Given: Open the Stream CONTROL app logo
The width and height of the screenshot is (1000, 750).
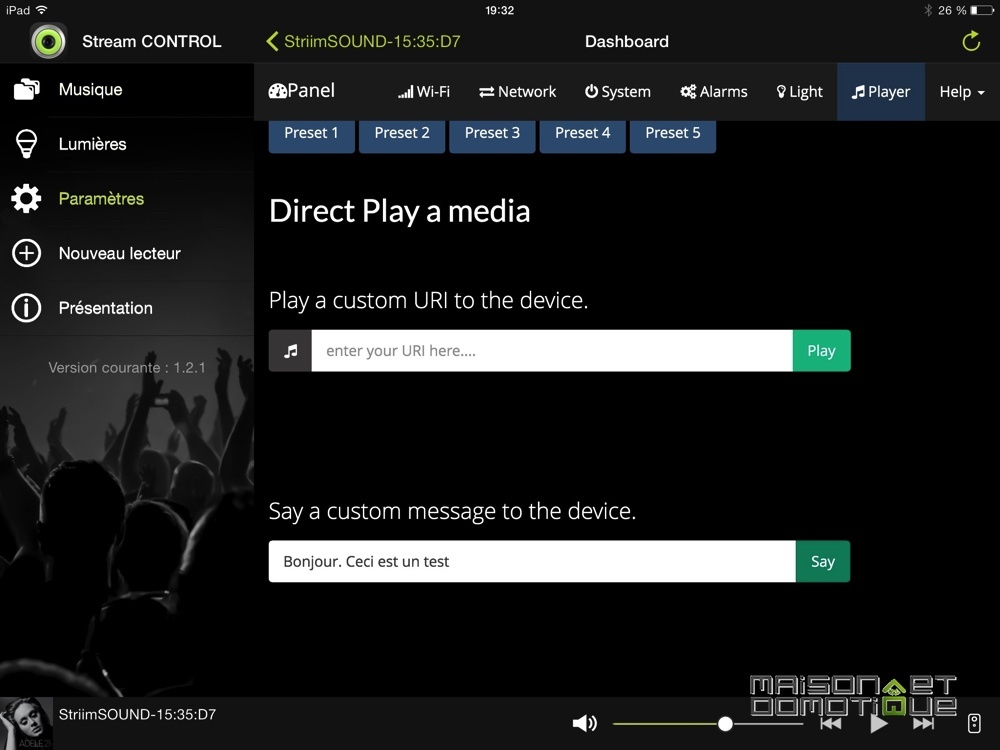Looking at the screenshot, I should [48, 41].
